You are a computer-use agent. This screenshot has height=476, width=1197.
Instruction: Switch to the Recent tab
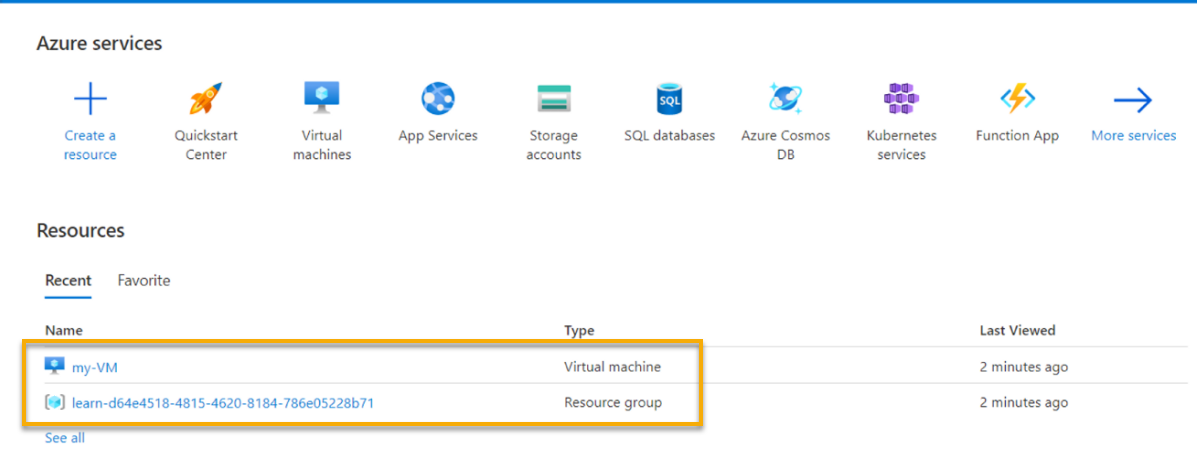(68, 281)
